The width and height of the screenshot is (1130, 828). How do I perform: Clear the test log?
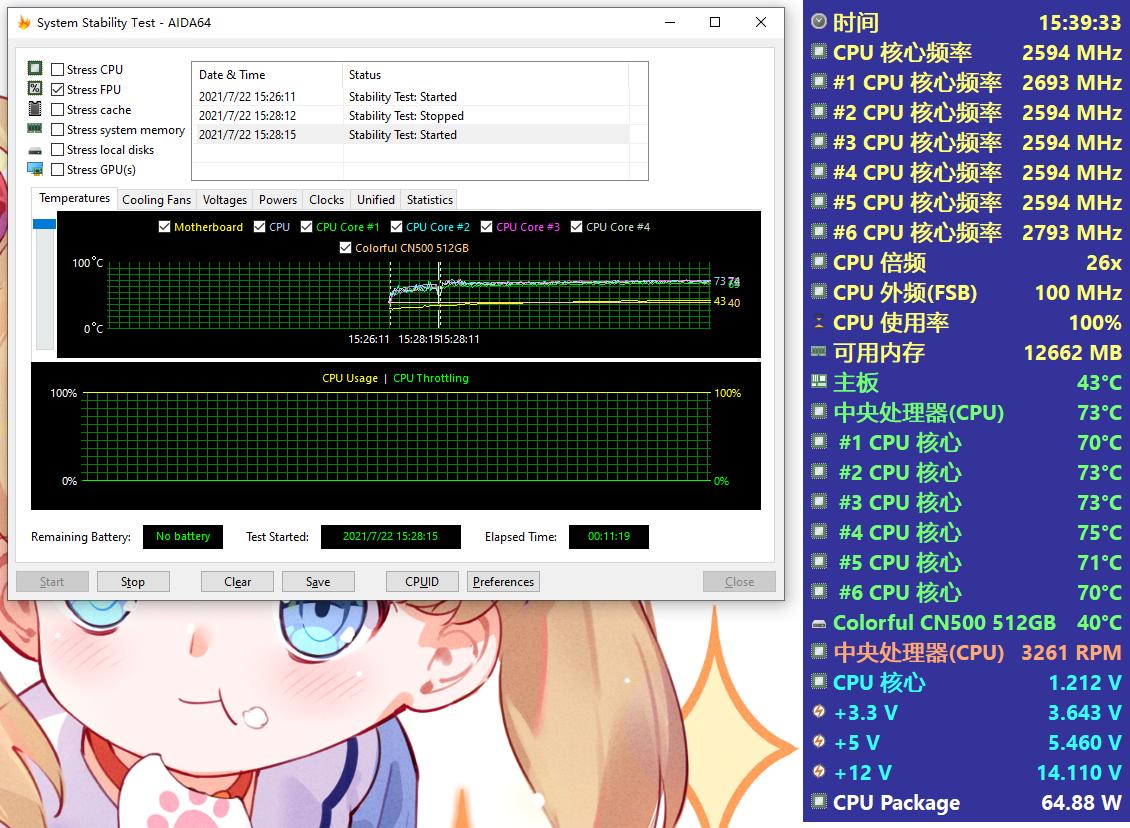[x=237, y=582]
